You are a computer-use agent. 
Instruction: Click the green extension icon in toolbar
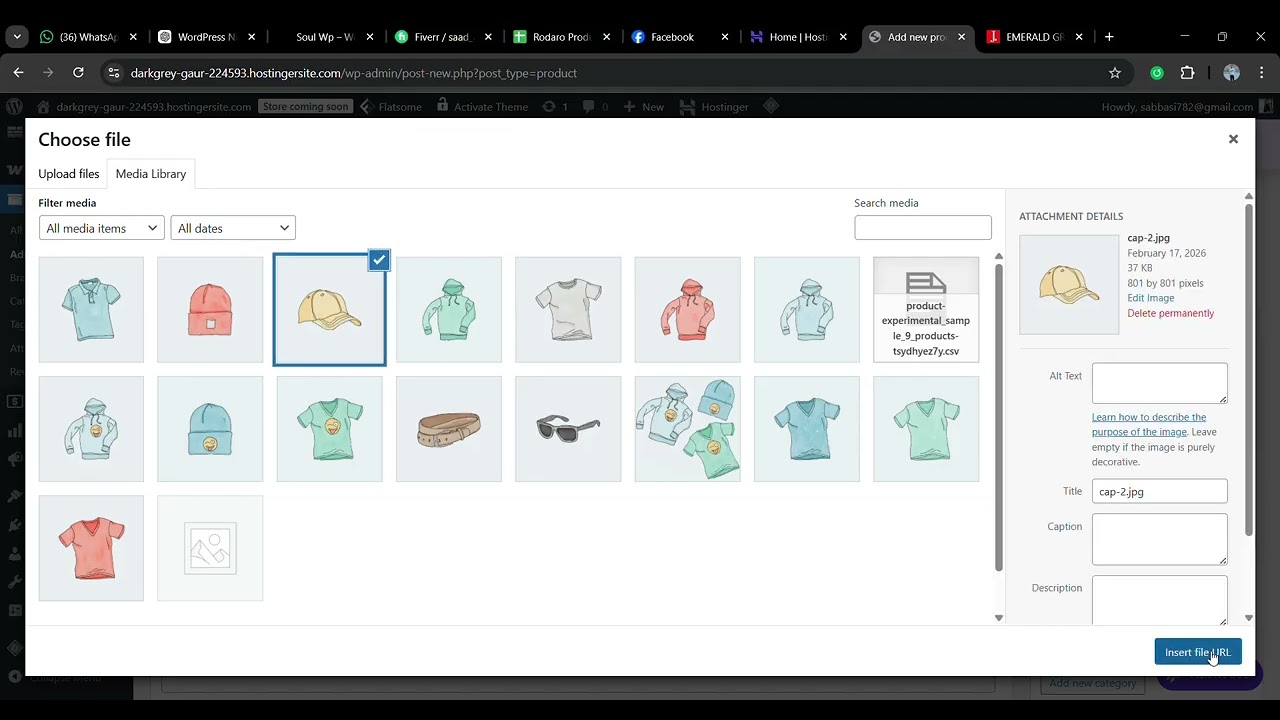1157,73
